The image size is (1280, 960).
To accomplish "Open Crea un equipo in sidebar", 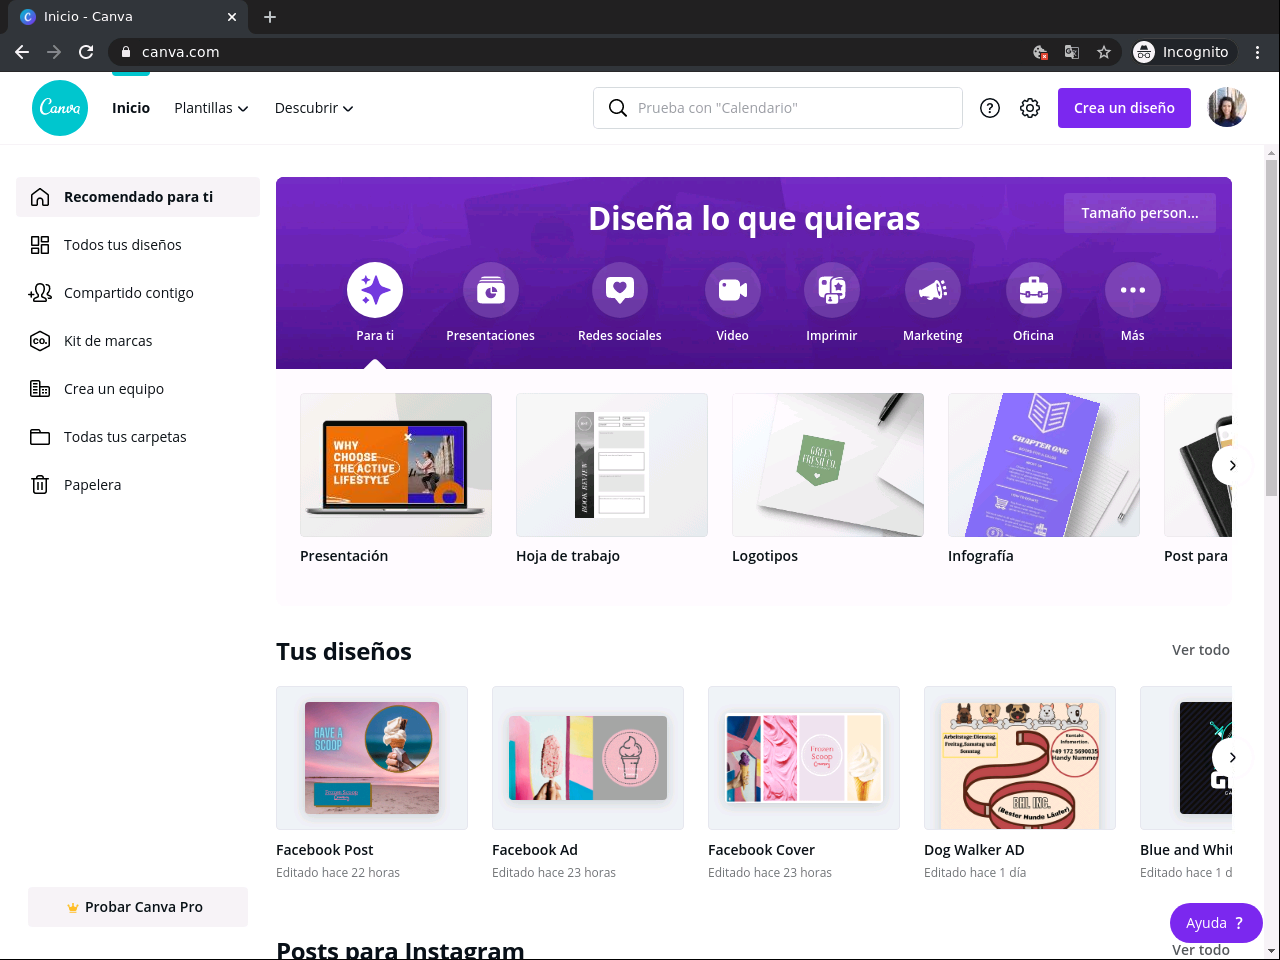I will click(138, 389).
